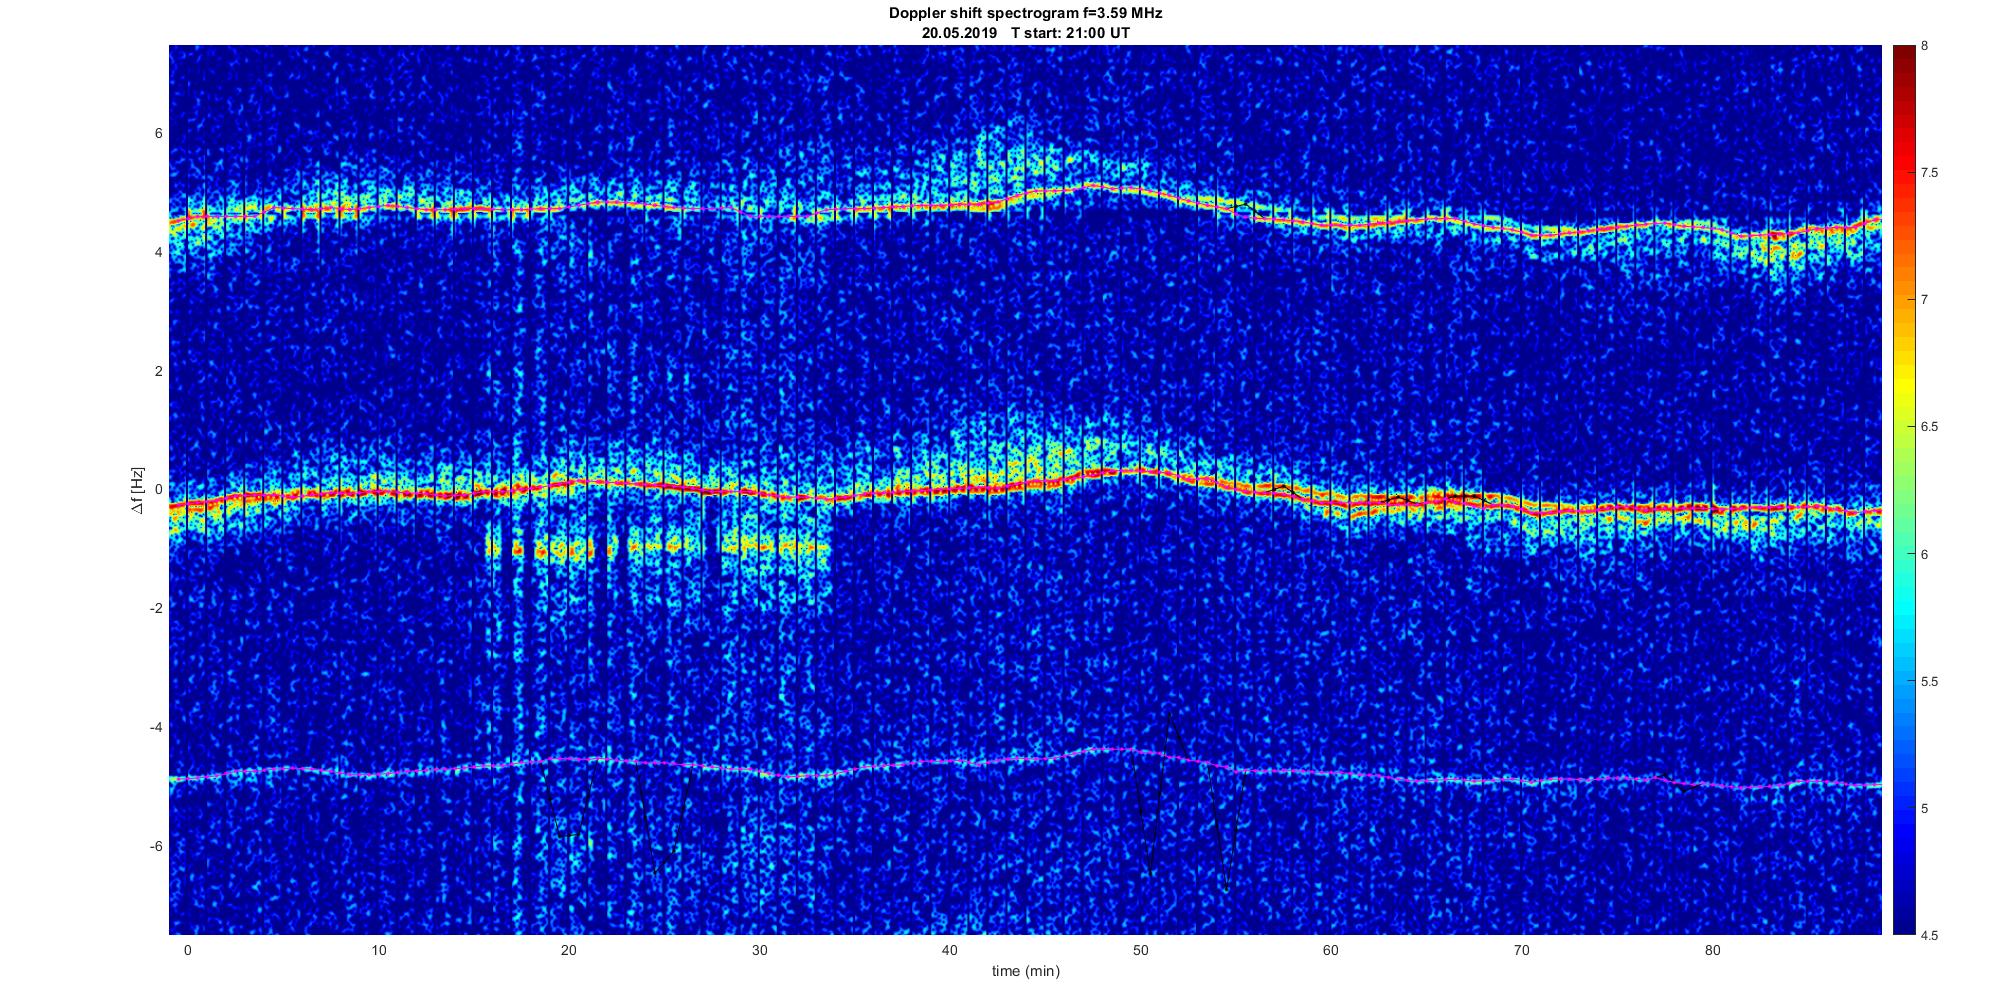Click x-axis tick label 30

(x=759, y=950)
